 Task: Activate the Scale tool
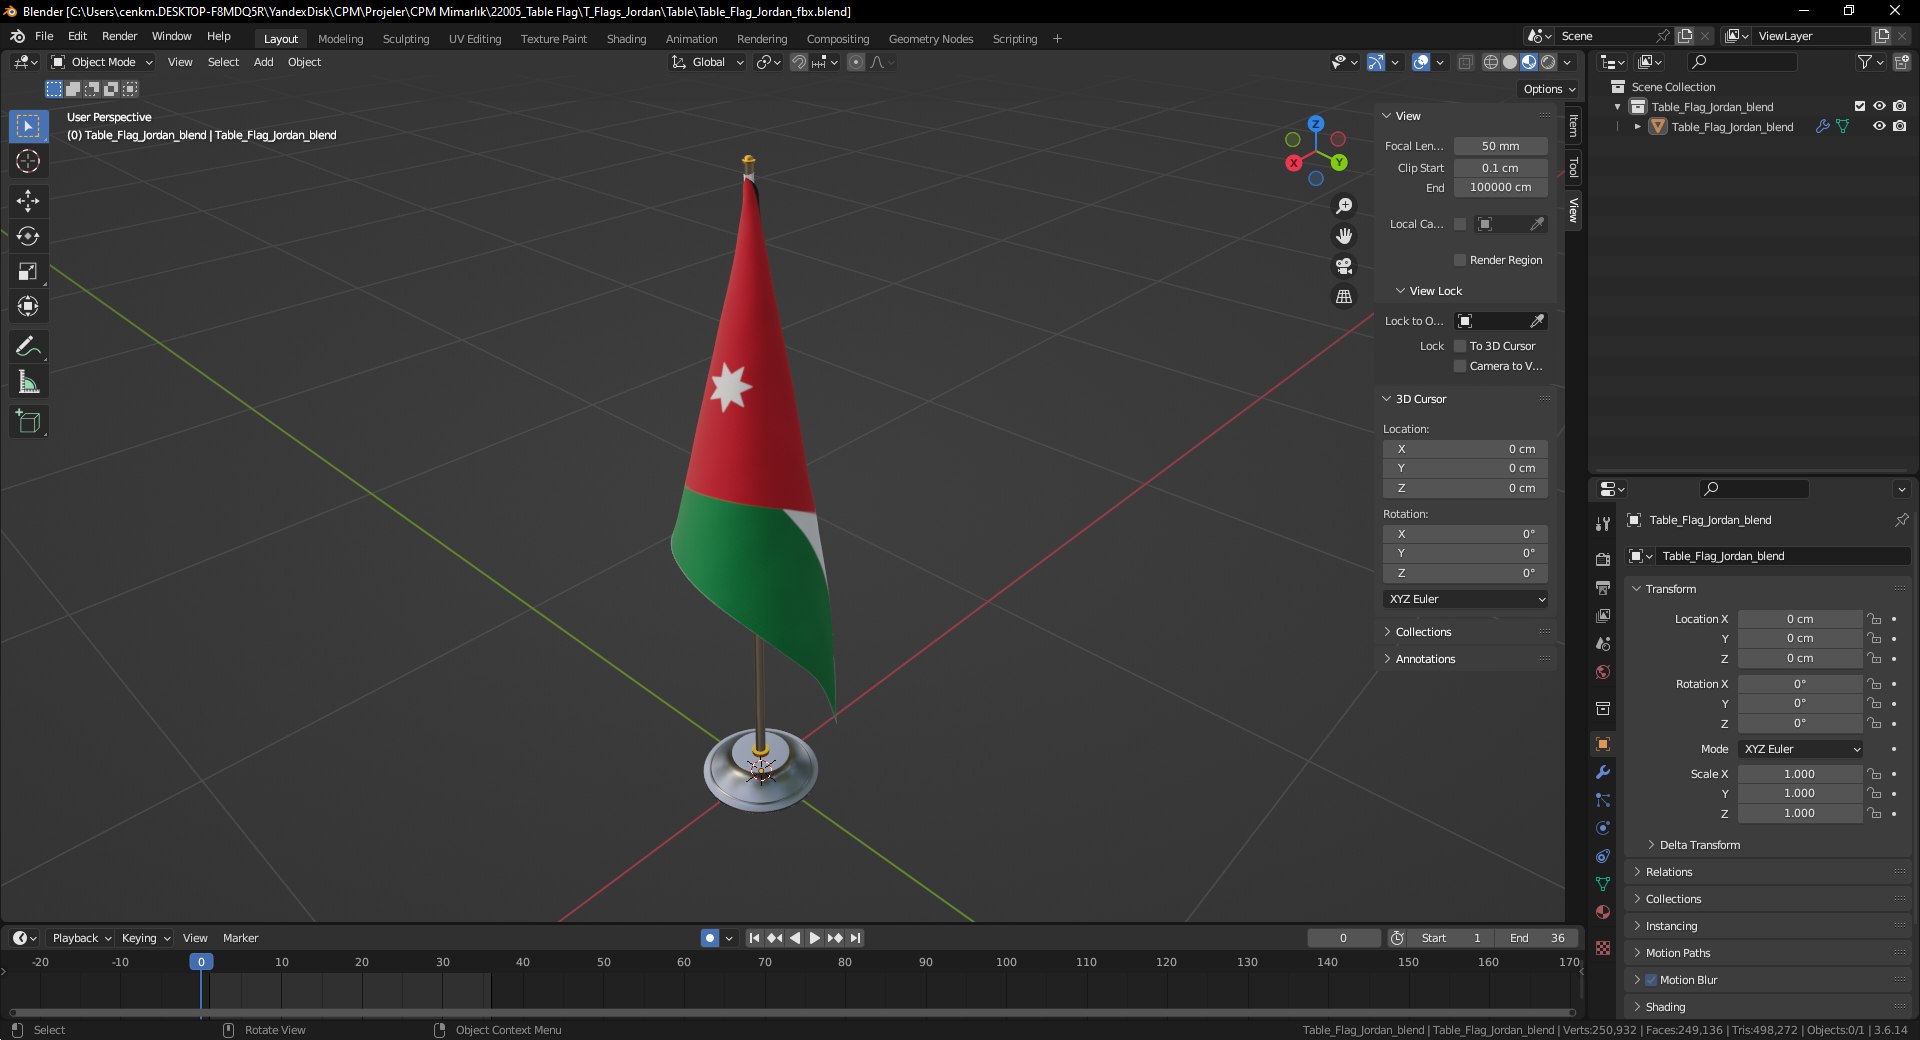point(28,271)
